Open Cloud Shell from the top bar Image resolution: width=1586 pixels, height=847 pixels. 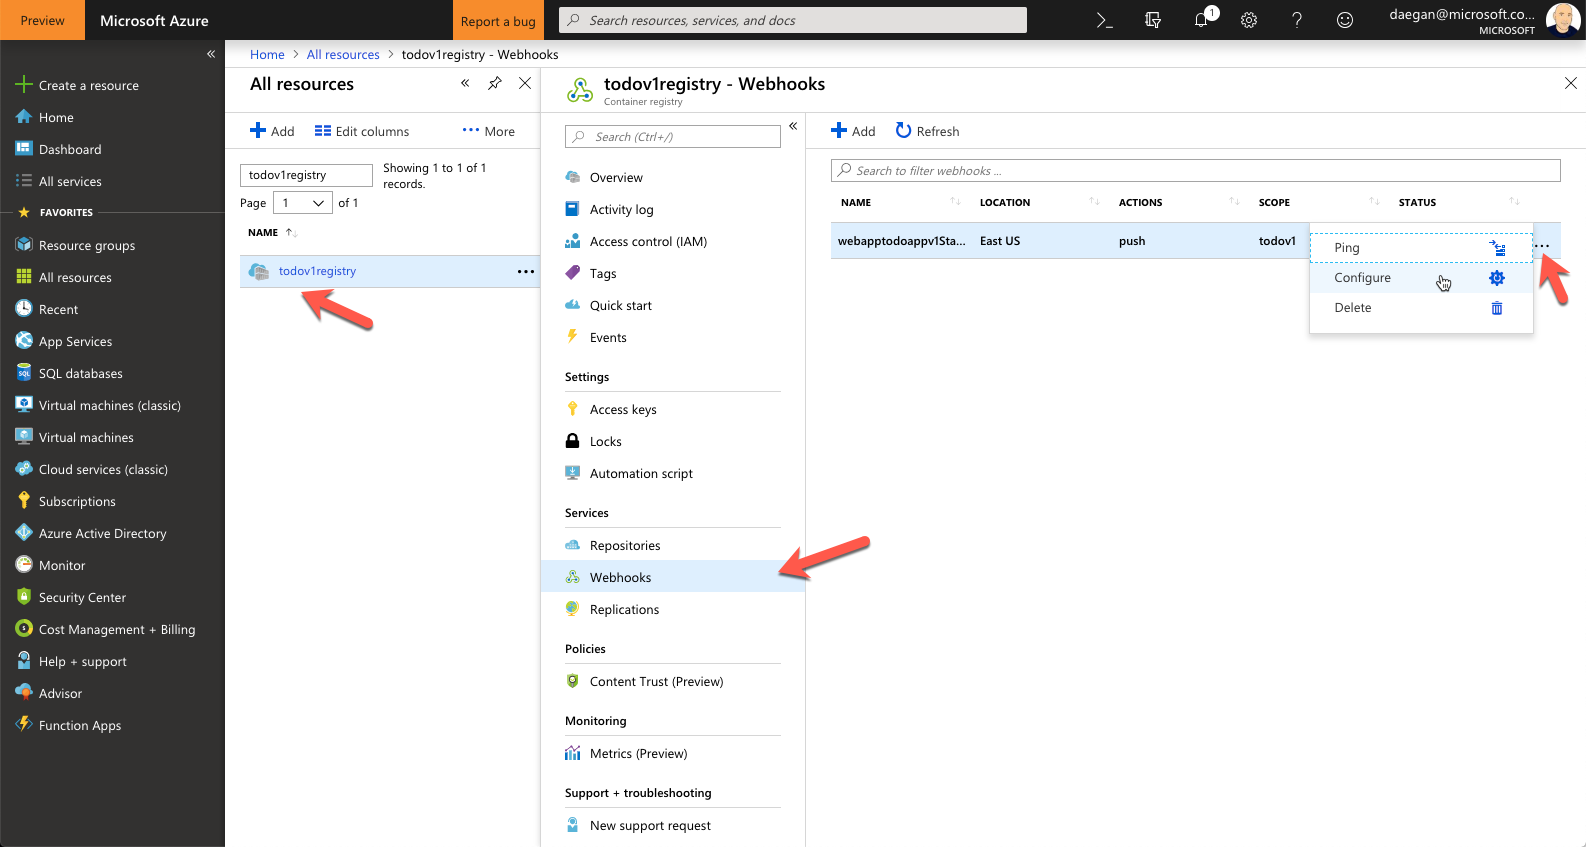coord(1104,20)
